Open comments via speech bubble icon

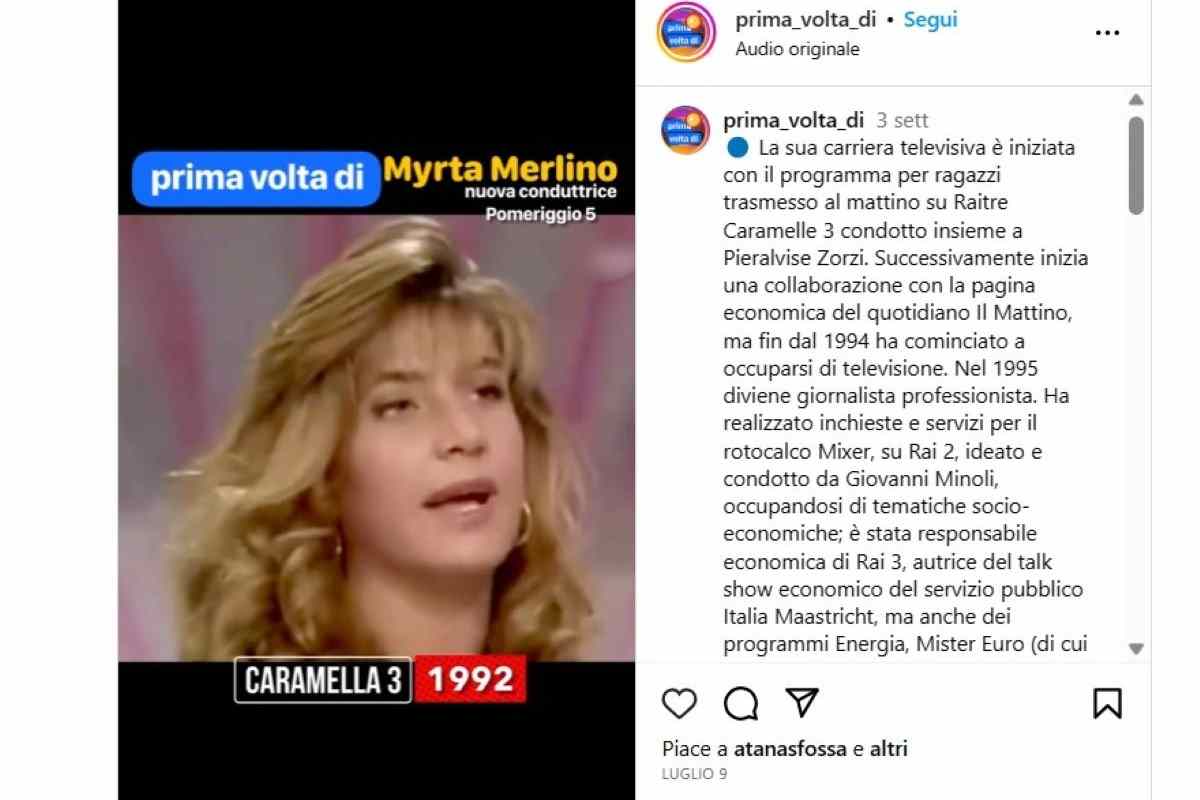(741, 704)
